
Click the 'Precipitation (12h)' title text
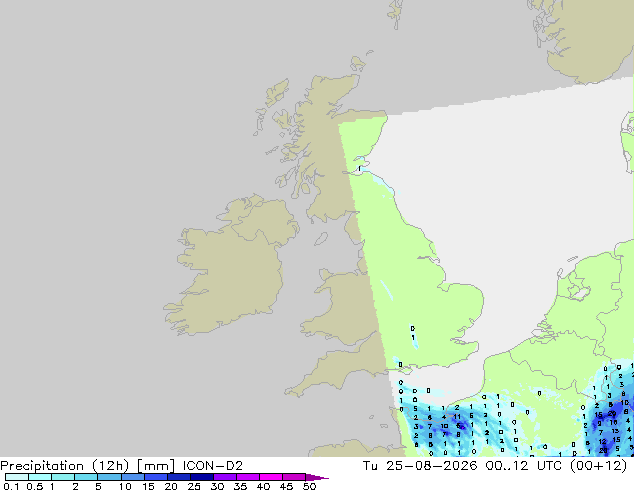click(65, 466)
